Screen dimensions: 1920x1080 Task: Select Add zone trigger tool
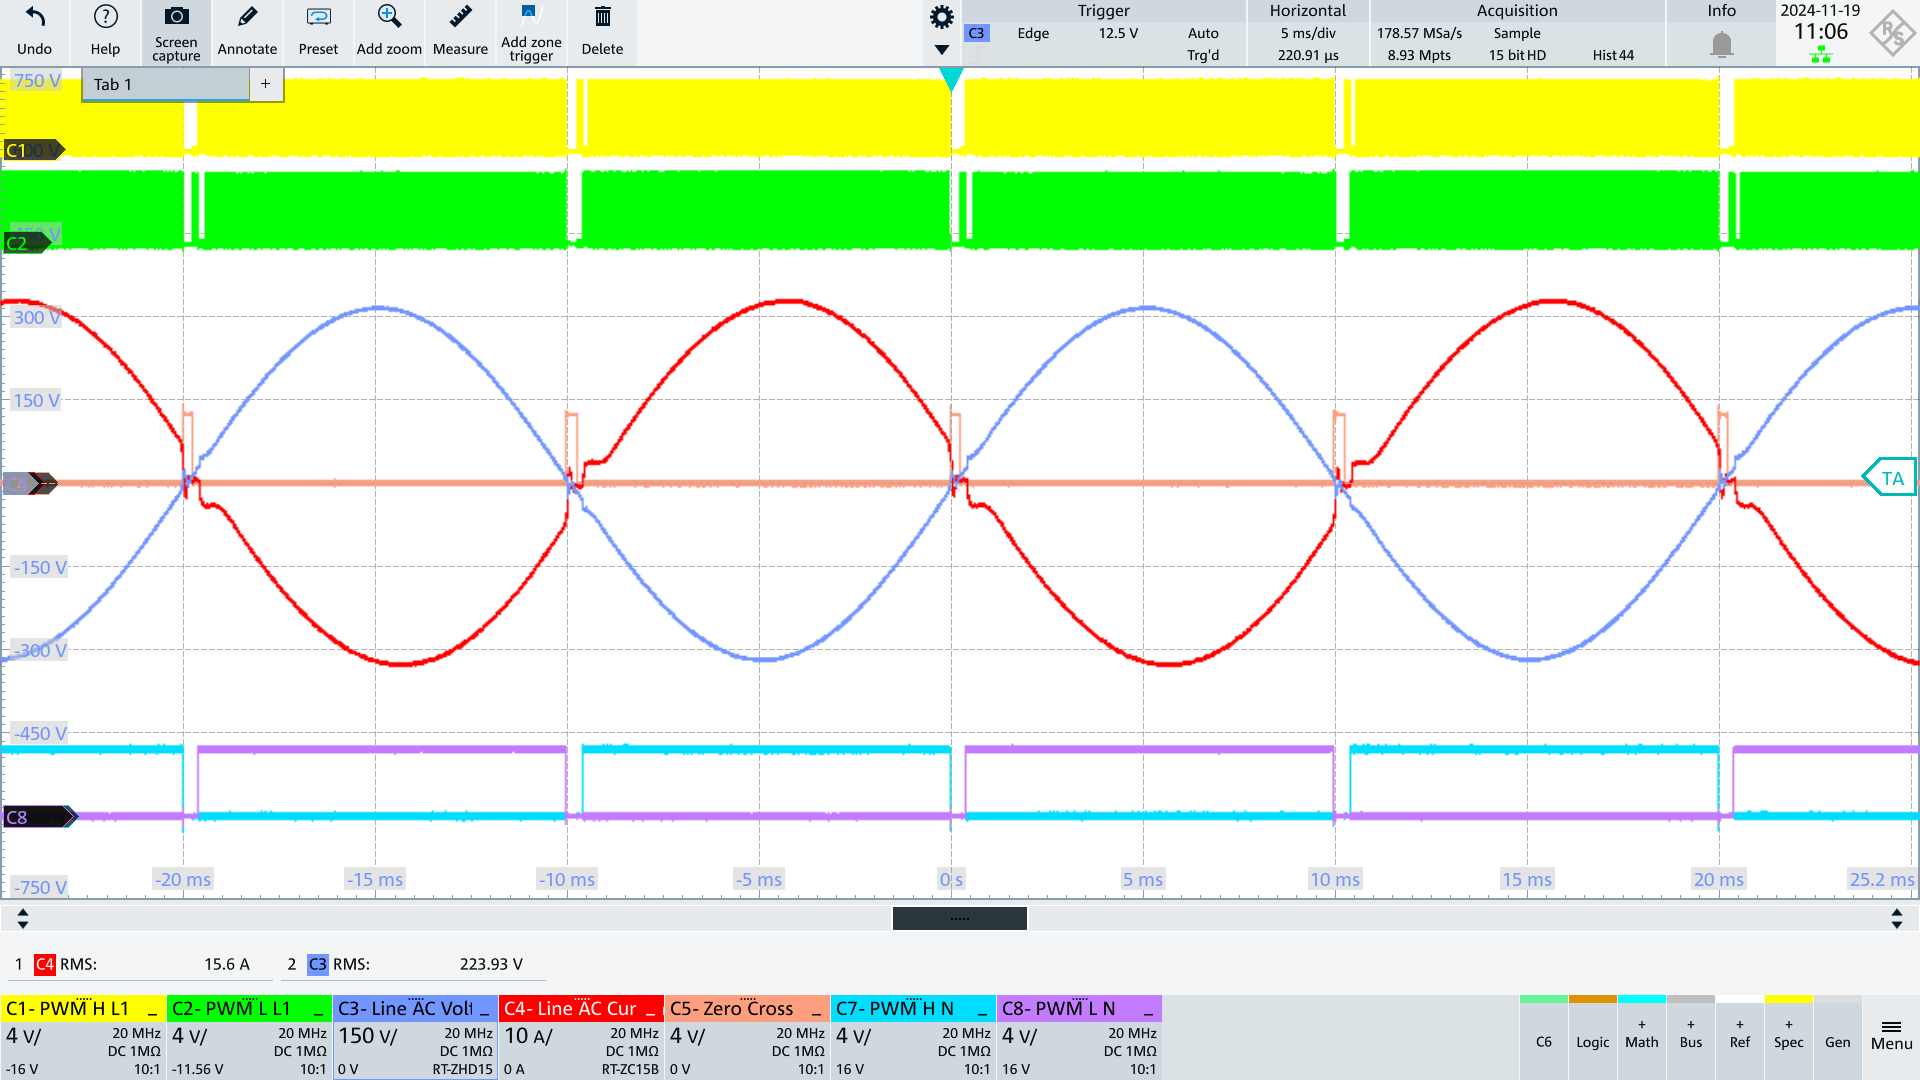(531, 32)
